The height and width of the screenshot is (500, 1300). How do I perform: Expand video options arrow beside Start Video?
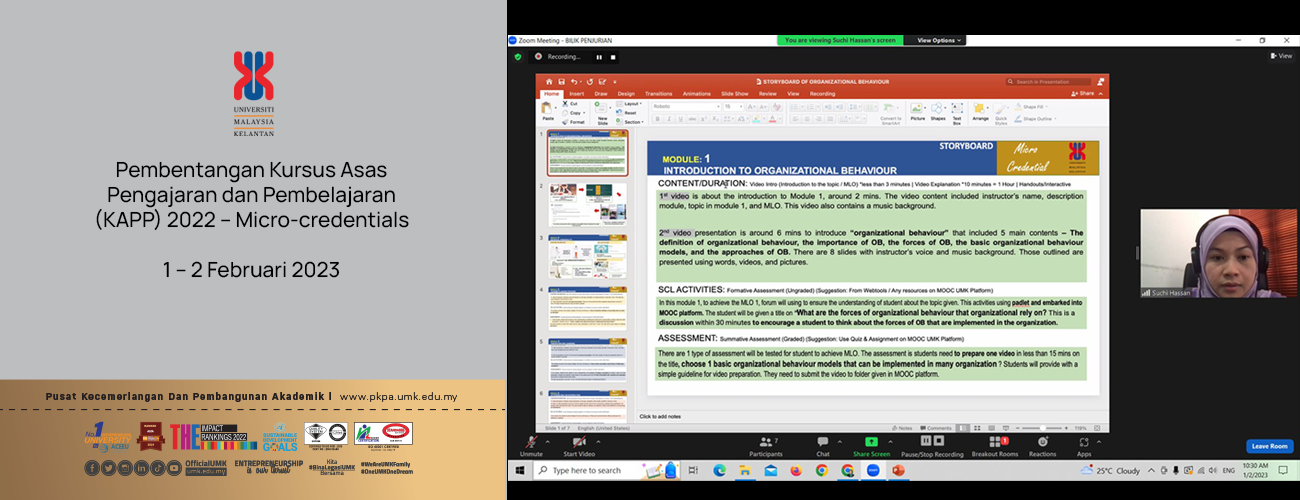[x=597, y=438]
